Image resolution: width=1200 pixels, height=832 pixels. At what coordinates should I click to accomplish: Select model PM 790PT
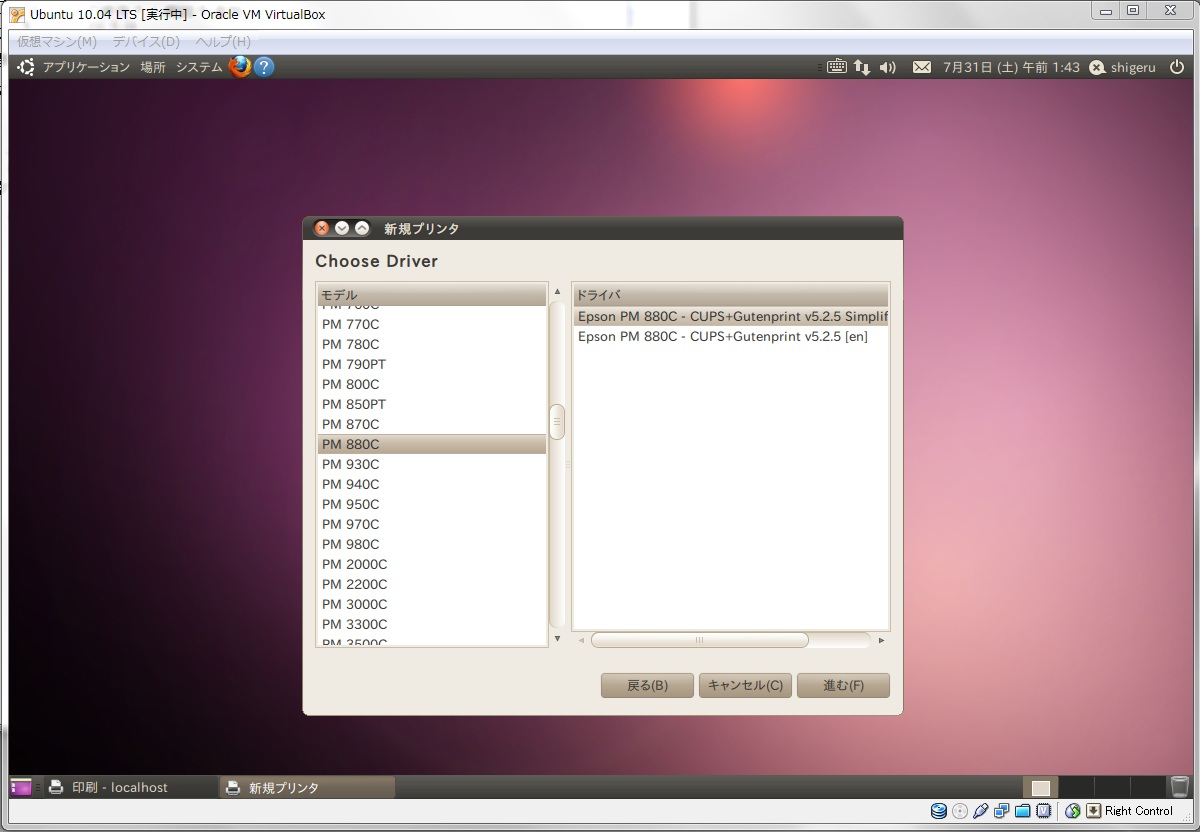pyautogui.click(x=432, y=364)
